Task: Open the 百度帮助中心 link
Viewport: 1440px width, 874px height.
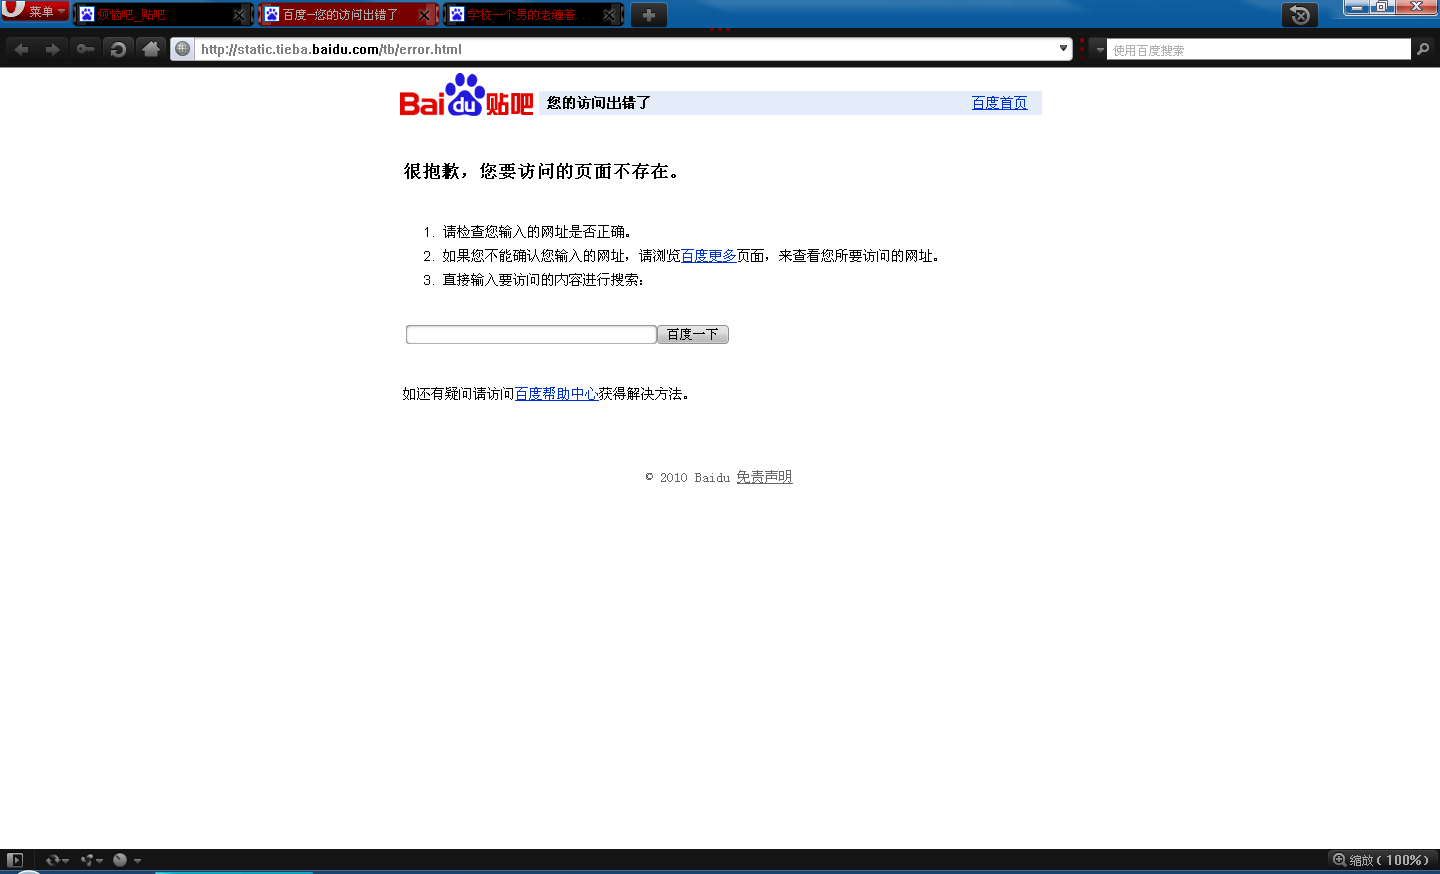Action: (557, 394)
